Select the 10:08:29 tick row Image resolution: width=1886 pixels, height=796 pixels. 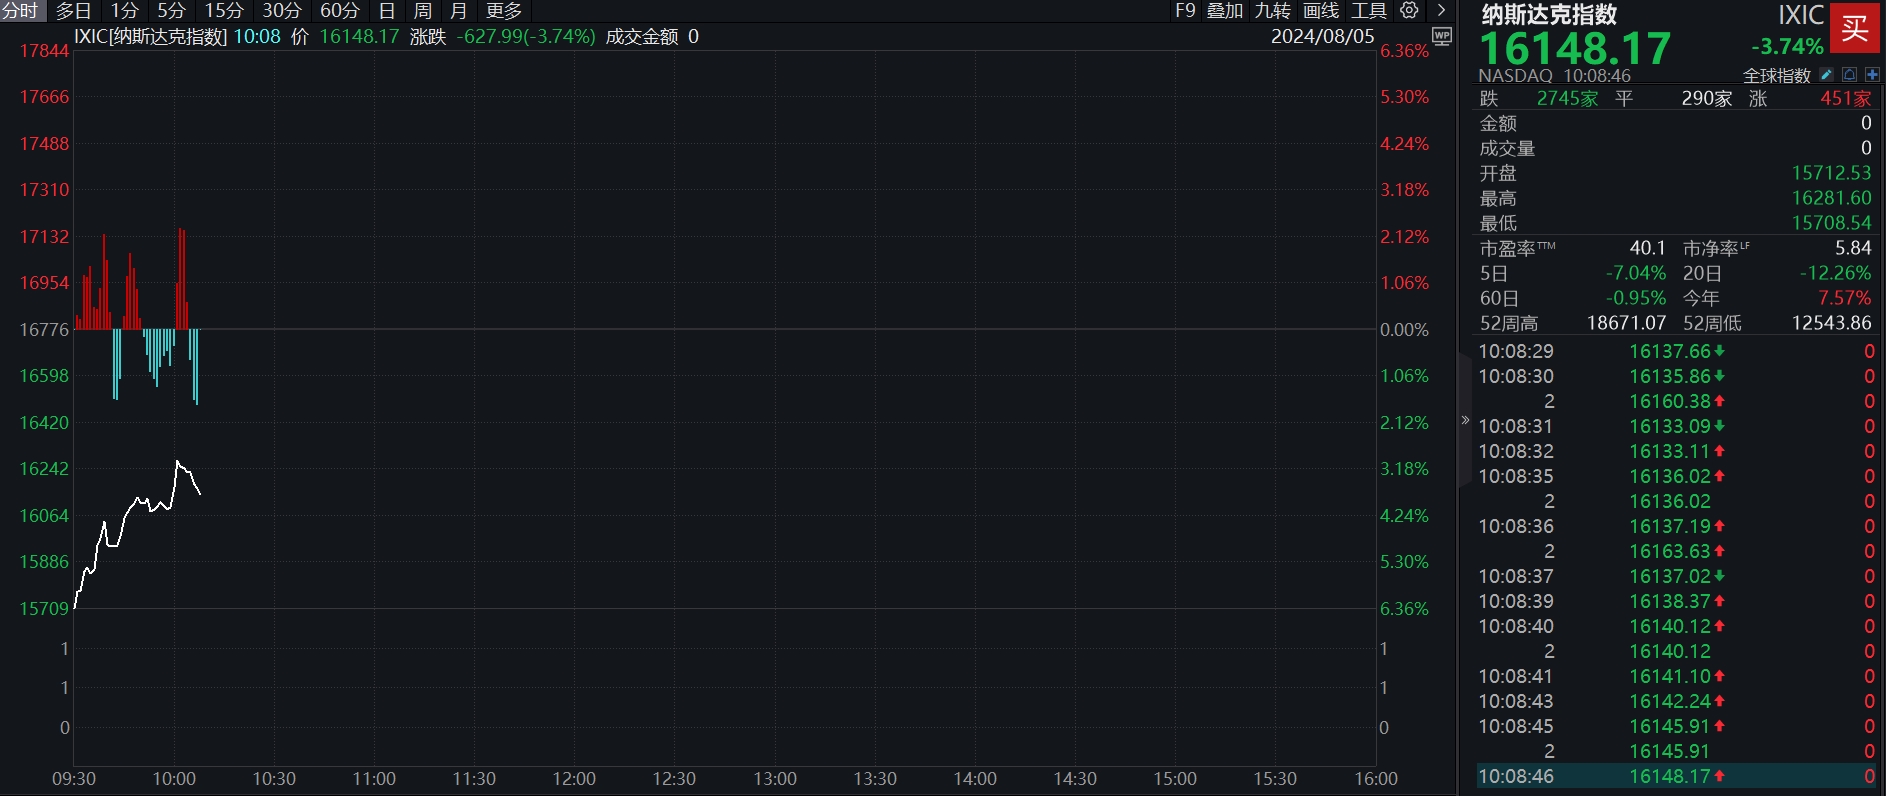coord(1677,351)
